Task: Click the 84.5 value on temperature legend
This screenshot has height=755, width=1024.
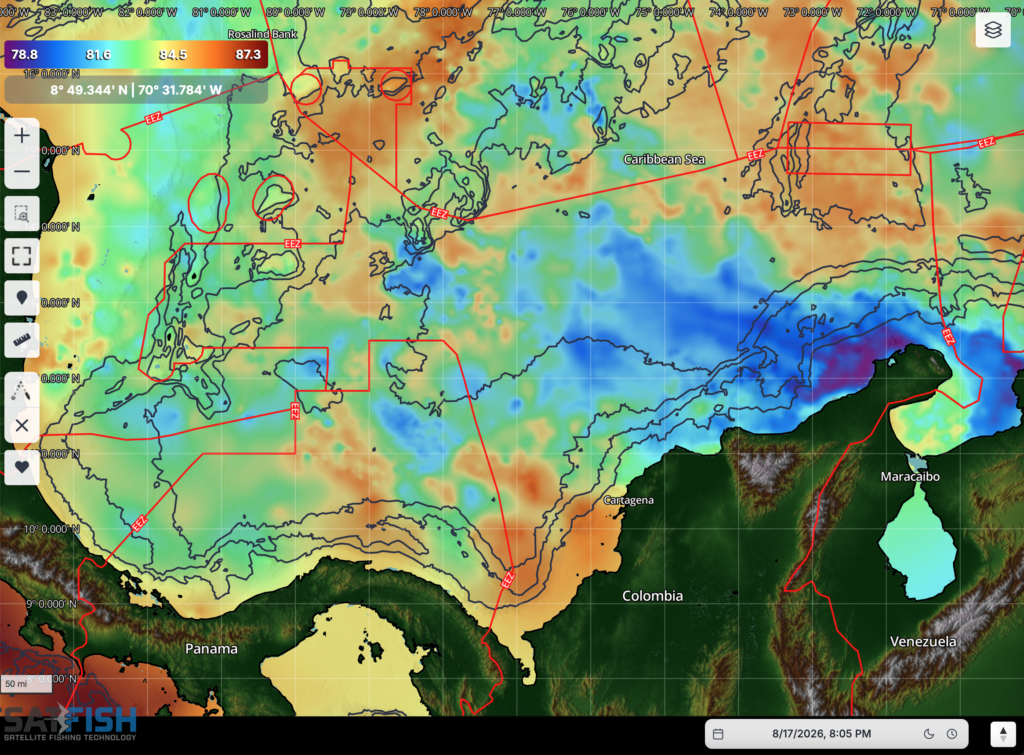Action: click(x=173, y=55)
